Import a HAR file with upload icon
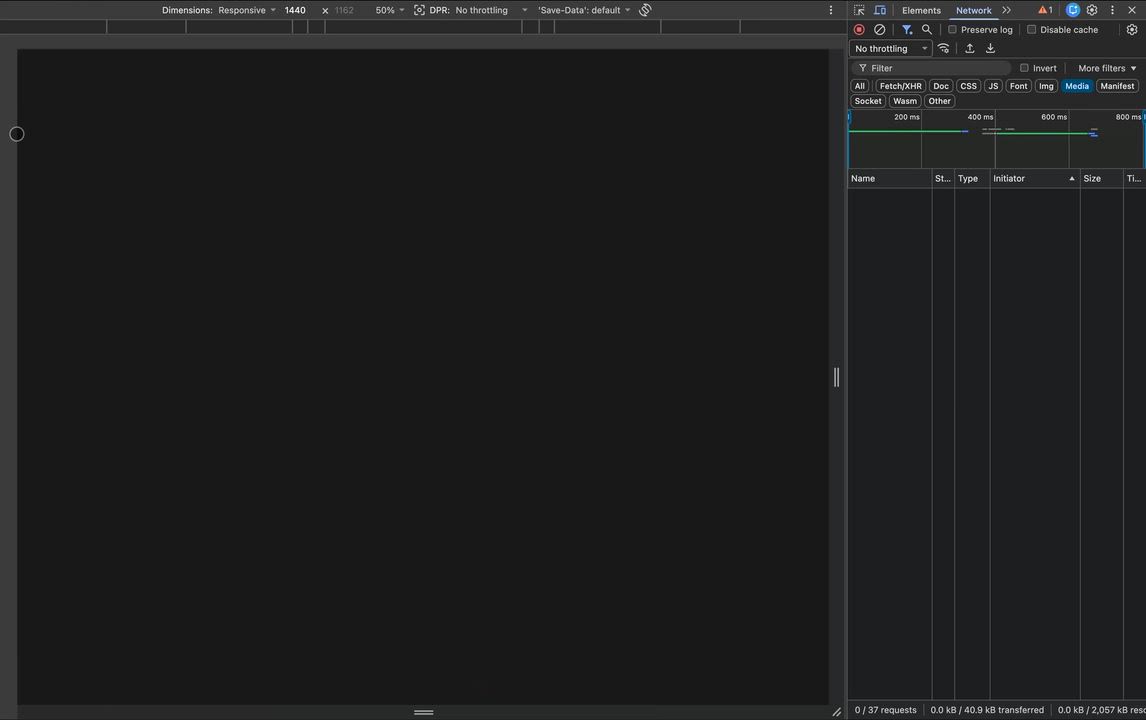Image resolution: width=1146 pixels, height=720 pixels. [x=969, y=48]
